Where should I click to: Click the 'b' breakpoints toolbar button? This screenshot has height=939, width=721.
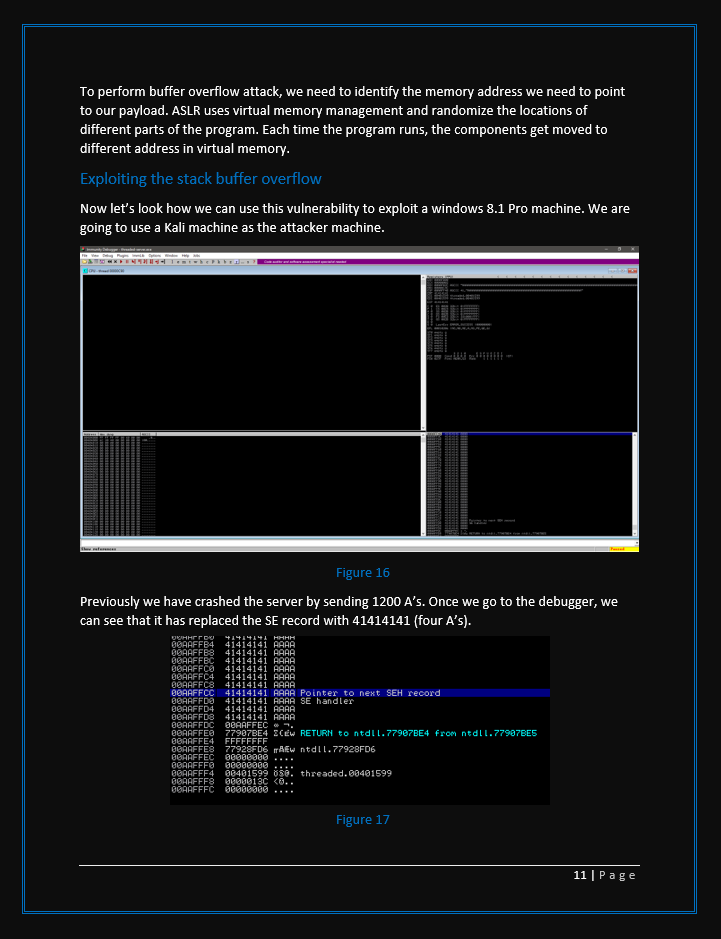point(225,262)
